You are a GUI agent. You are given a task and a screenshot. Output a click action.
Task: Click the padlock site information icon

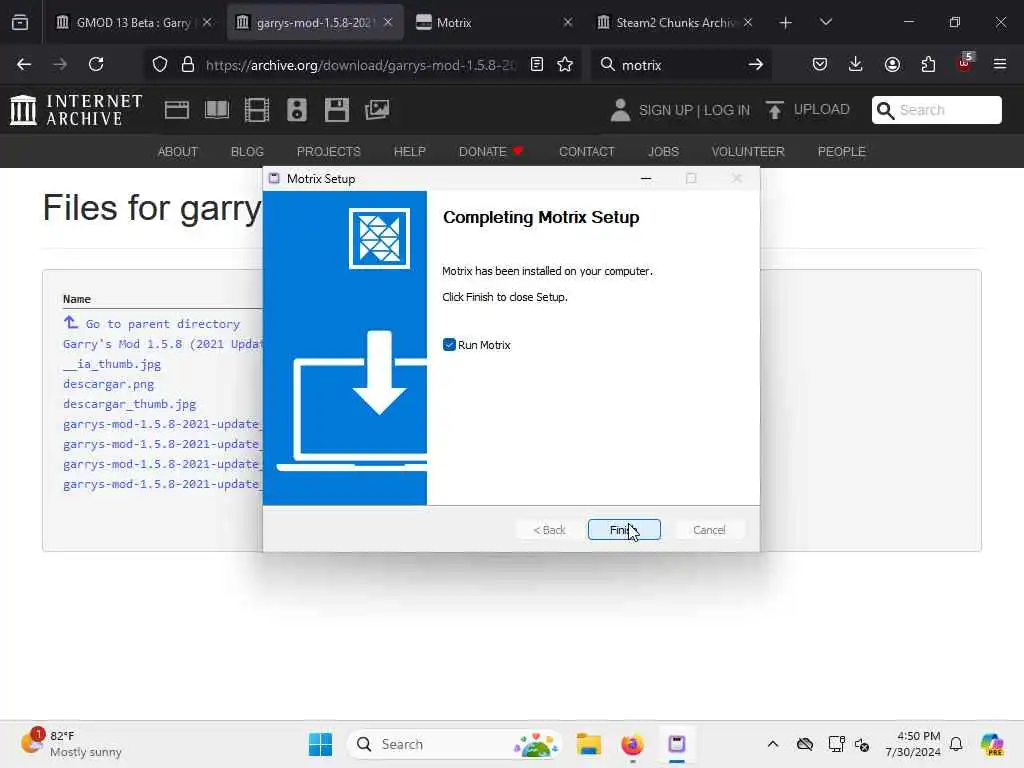188,64
